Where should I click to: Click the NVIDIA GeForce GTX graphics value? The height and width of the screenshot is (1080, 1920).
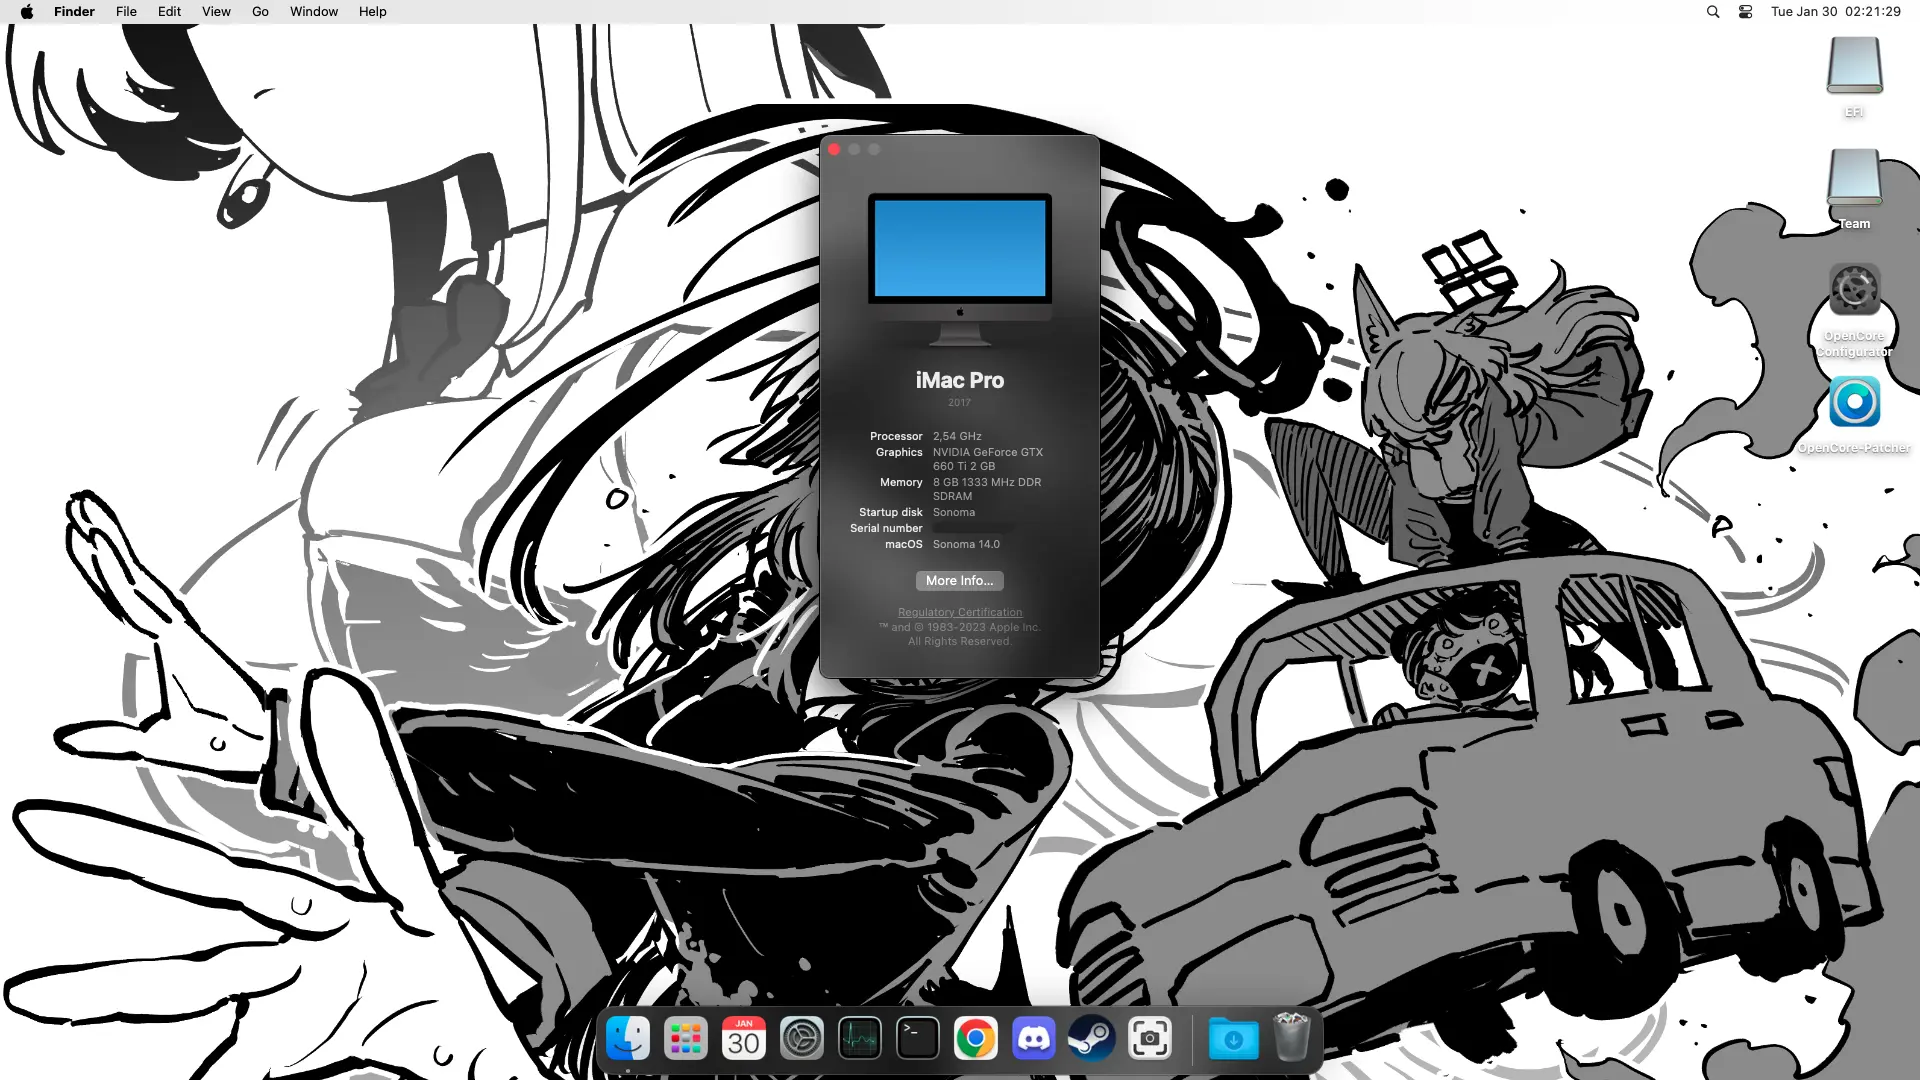click(x=988, y=459)
